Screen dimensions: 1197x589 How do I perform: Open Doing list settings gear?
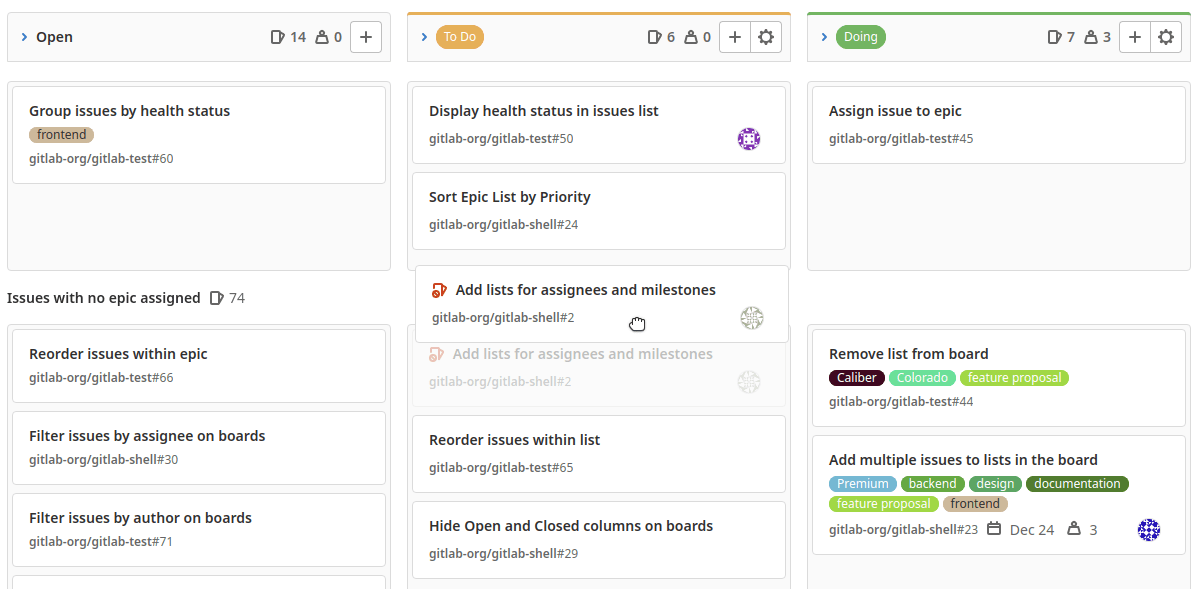pyautogui.click(x=1166, y=37)
